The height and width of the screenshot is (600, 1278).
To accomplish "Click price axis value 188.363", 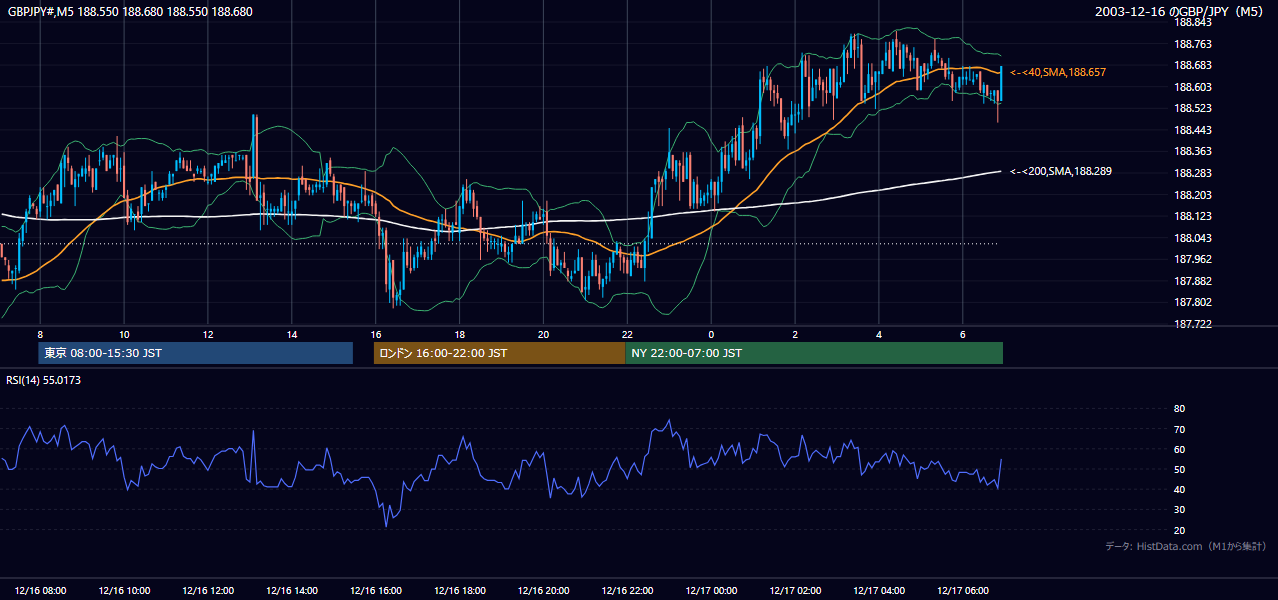I will click(x=1192, y=152).
